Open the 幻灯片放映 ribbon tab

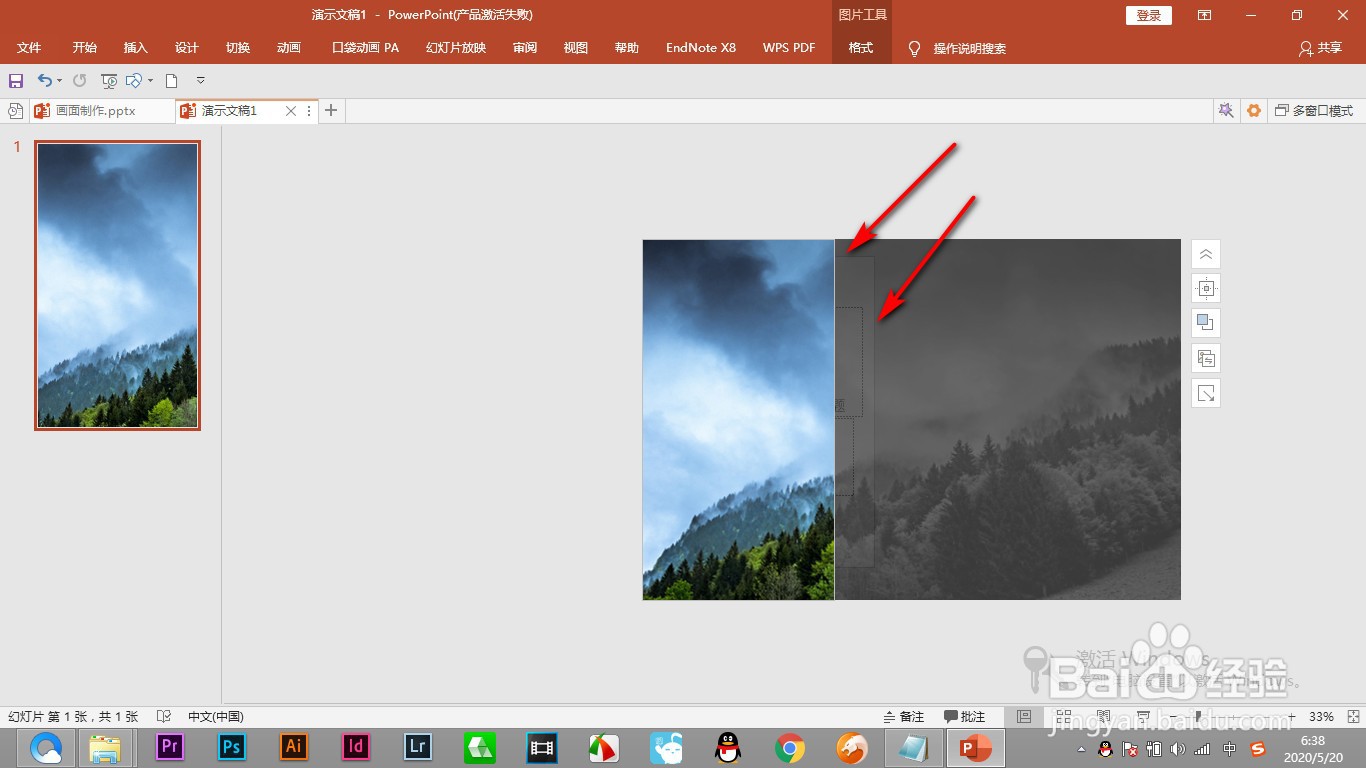pyautogui.click(x=456, y=48)
